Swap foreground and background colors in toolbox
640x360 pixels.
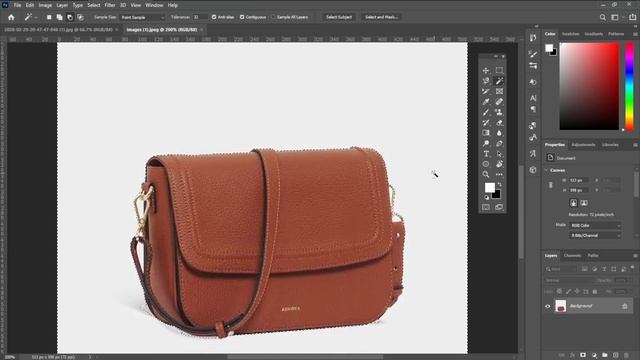click(499, 185)
